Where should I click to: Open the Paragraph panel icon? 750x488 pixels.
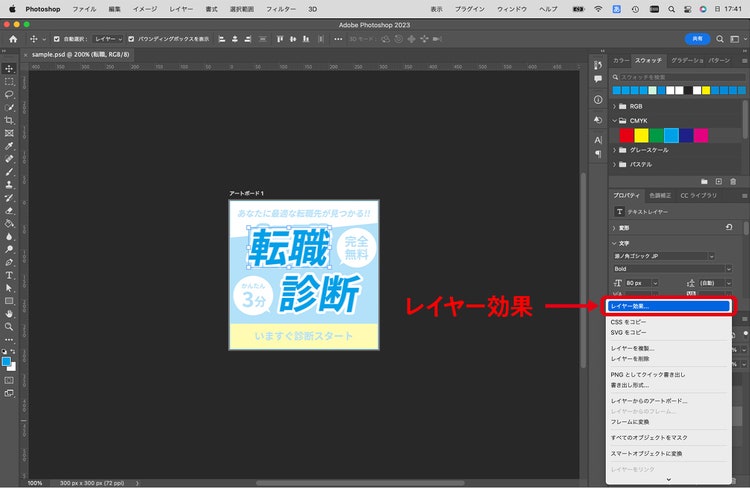click(598, 154)
